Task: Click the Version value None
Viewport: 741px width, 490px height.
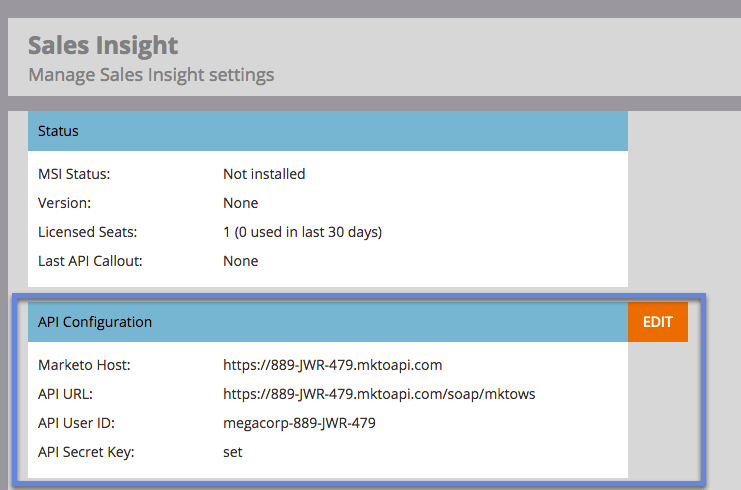Action: 241,203
